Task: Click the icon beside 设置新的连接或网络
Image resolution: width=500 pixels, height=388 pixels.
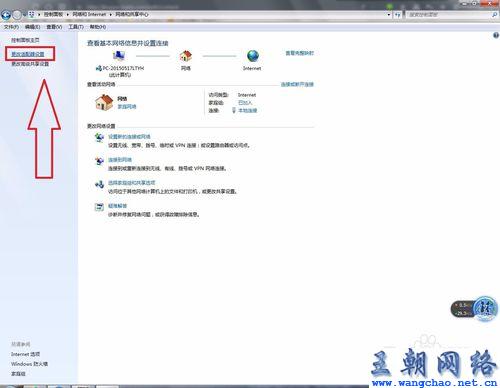Action: click(x=99, y=137)
